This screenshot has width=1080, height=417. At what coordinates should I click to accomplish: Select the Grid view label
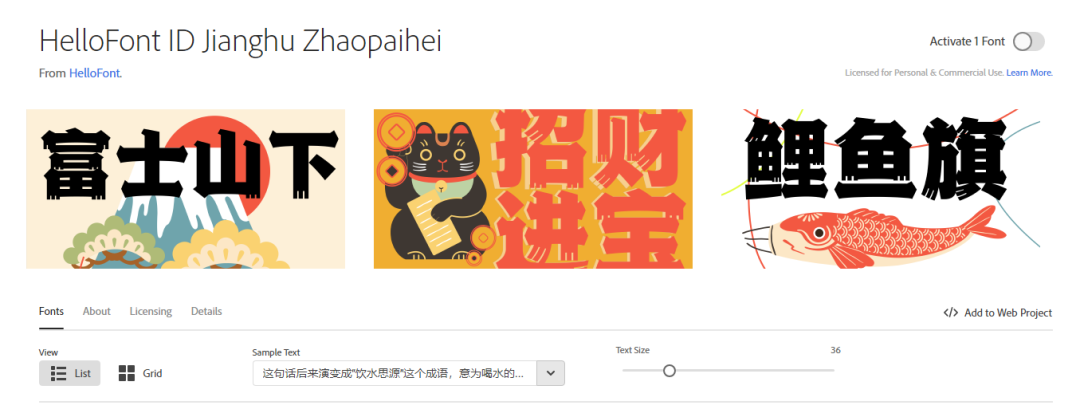[153, 374]
